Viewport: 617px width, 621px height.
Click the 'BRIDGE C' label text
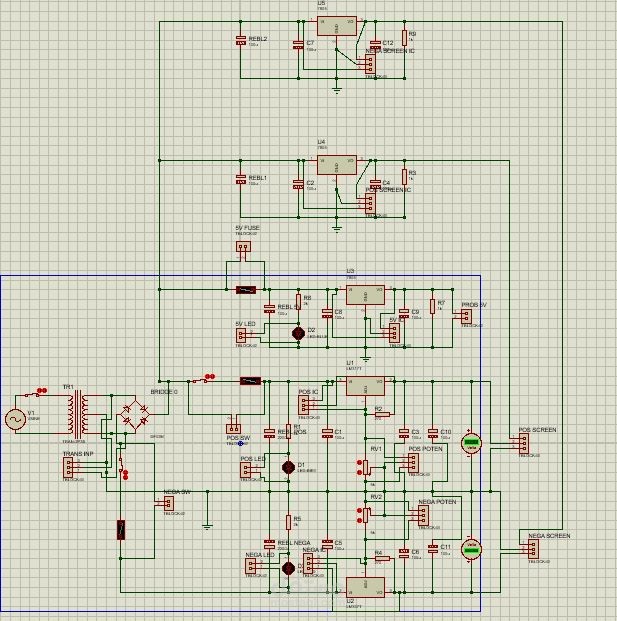[164, 391]
